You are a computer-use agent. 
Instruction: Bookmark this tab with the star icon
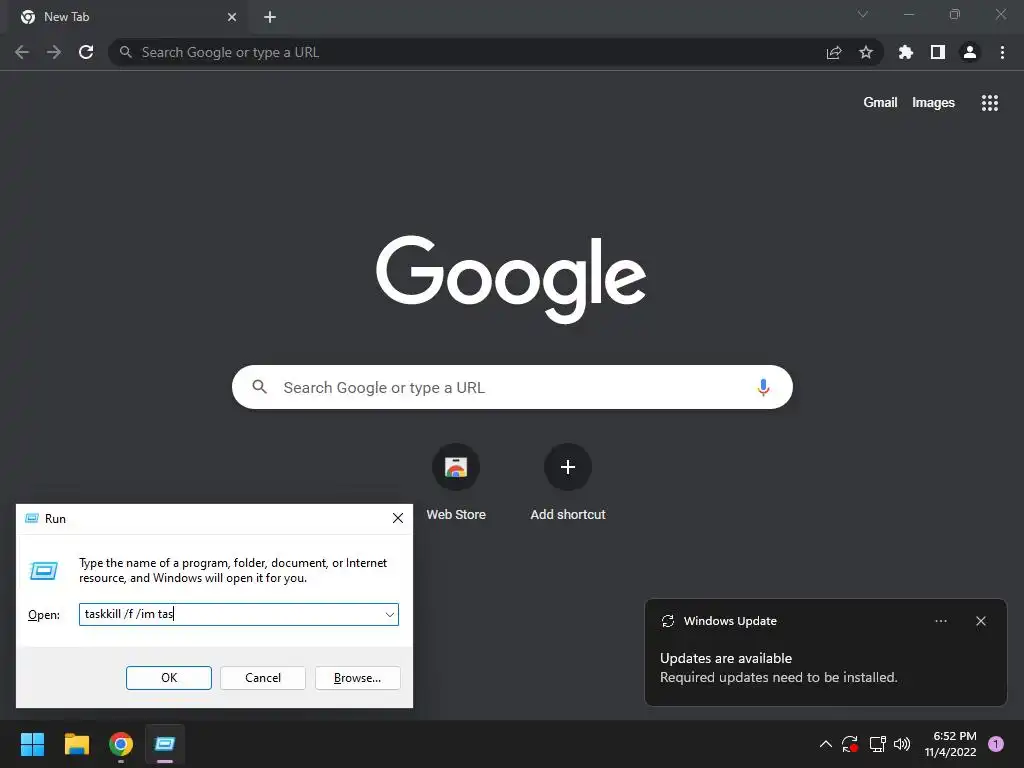[x=866, y=52]
